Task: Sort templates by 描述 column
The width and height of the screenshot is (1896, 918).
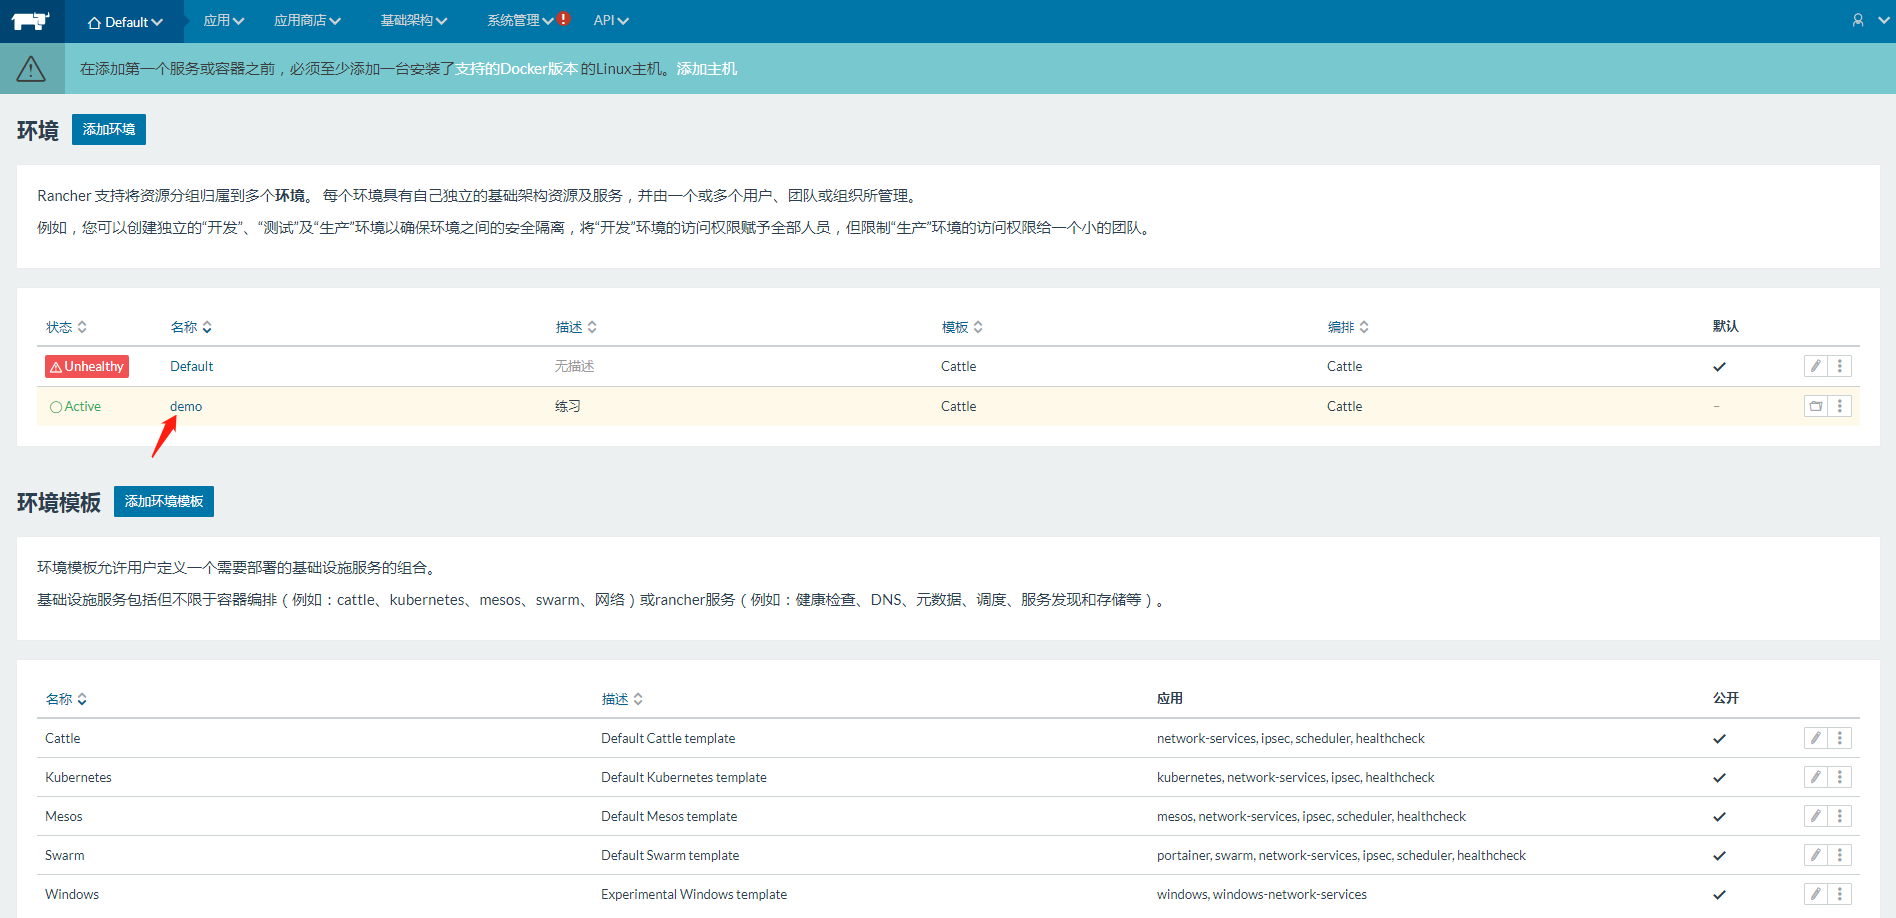Action: [x=623, y=699]
